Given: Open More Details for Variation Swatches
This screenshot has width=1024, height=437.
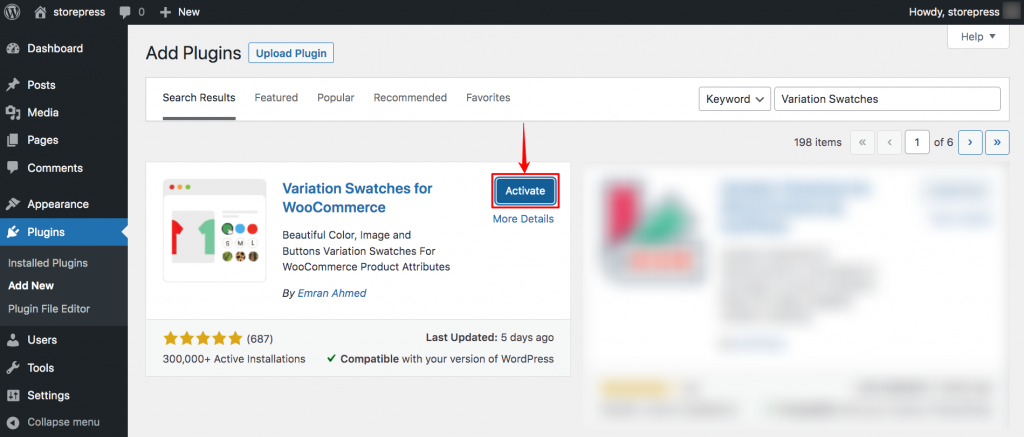Looking at the screenshot, I should click(x=523, y=219).
